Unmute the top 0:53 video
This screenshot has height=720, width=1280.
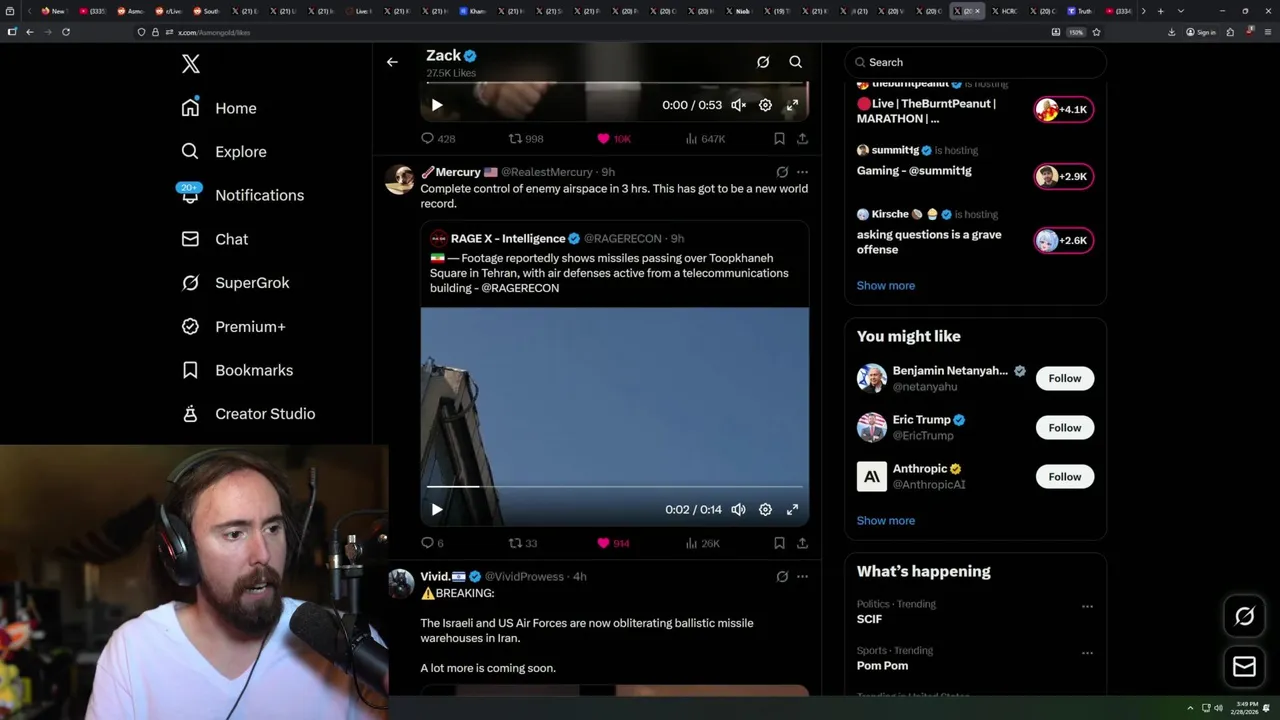point(738,105)
